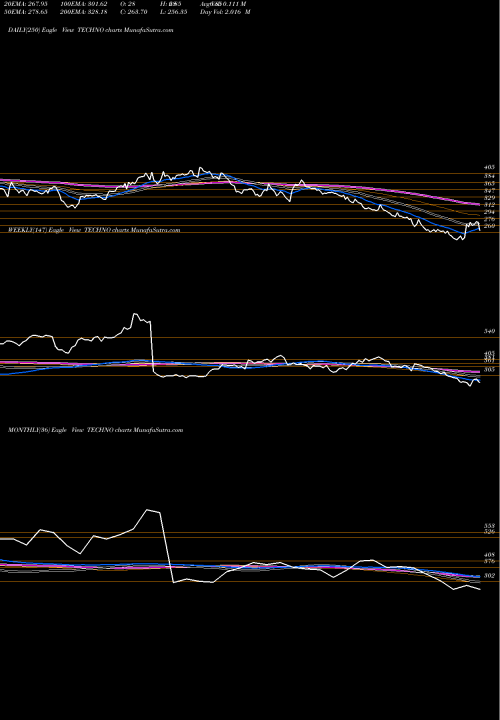The height and width of the screenshot is (720, 500).
Task: Click the close price C: 263.70
Action: pos(134,12)
